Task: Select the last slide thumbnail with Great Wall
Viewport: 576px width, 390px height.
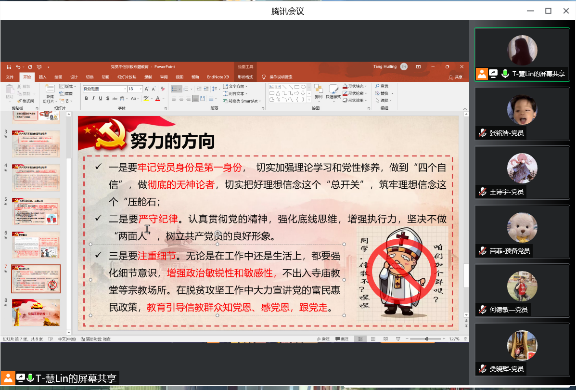Action: coord(36,313)
